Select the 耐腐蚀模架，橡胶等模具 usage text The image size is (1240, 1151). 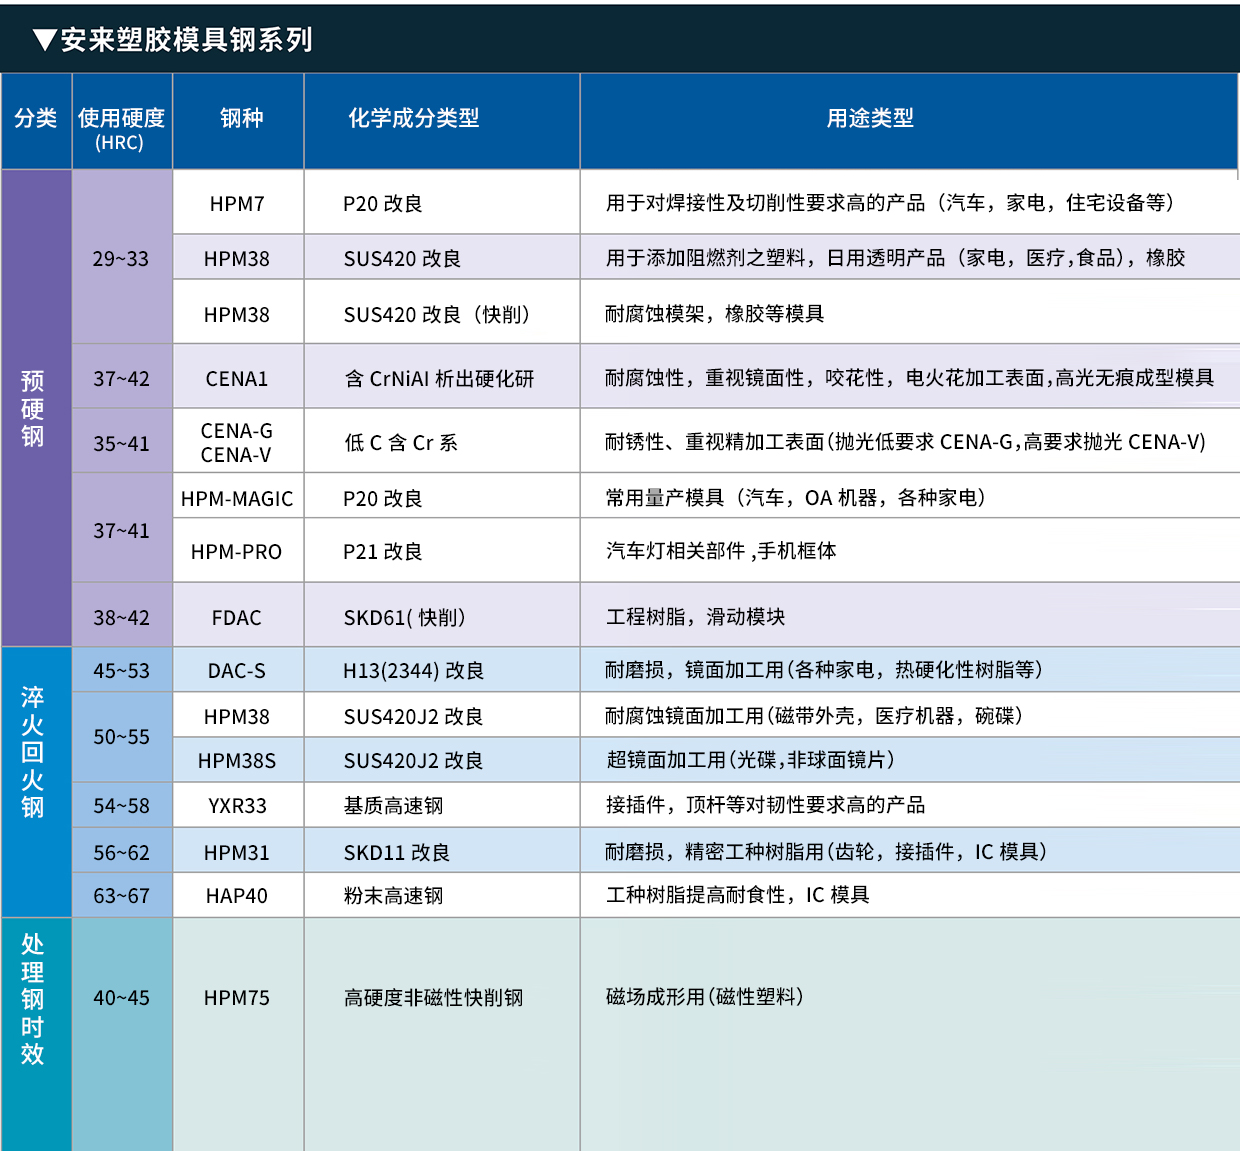pyautogui.click(x=715, y=314)
